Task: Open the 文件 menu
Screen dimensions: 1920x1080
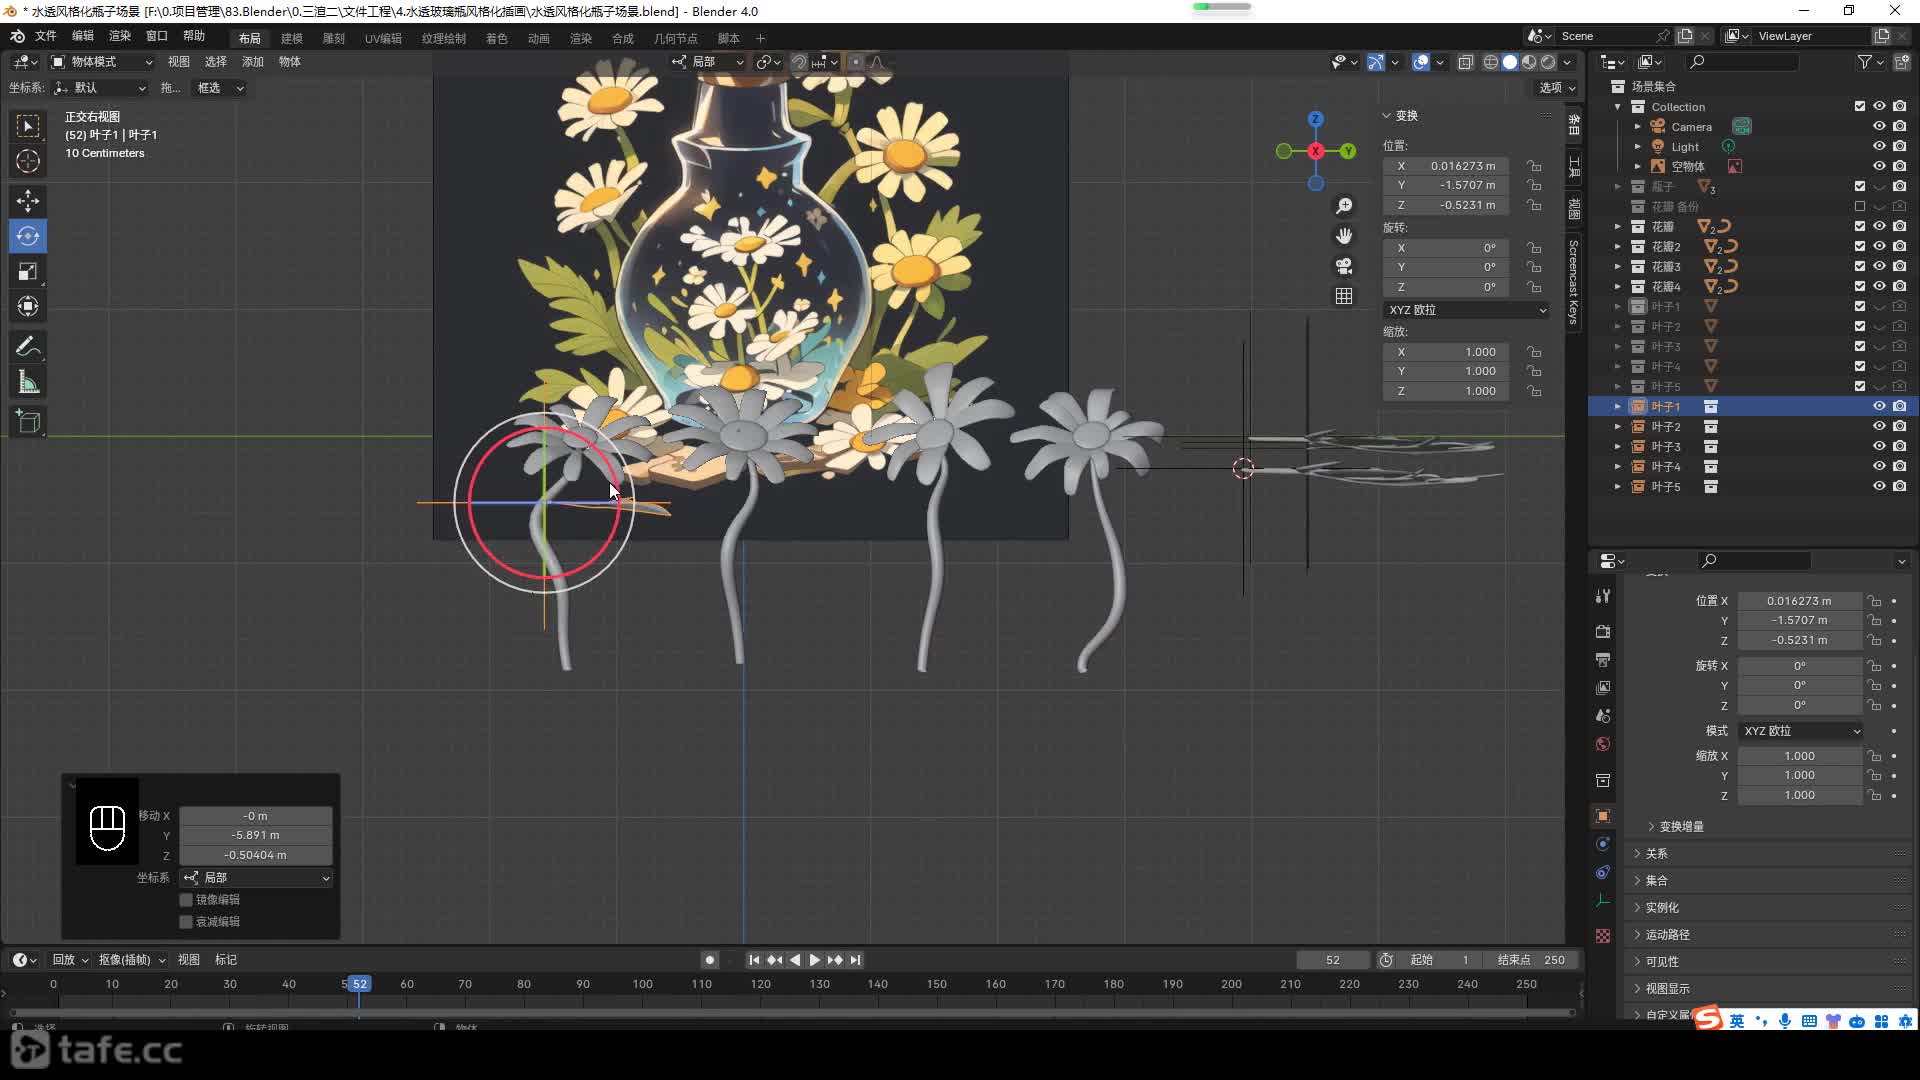Action: pyautogui.click(x=46, y=36)
